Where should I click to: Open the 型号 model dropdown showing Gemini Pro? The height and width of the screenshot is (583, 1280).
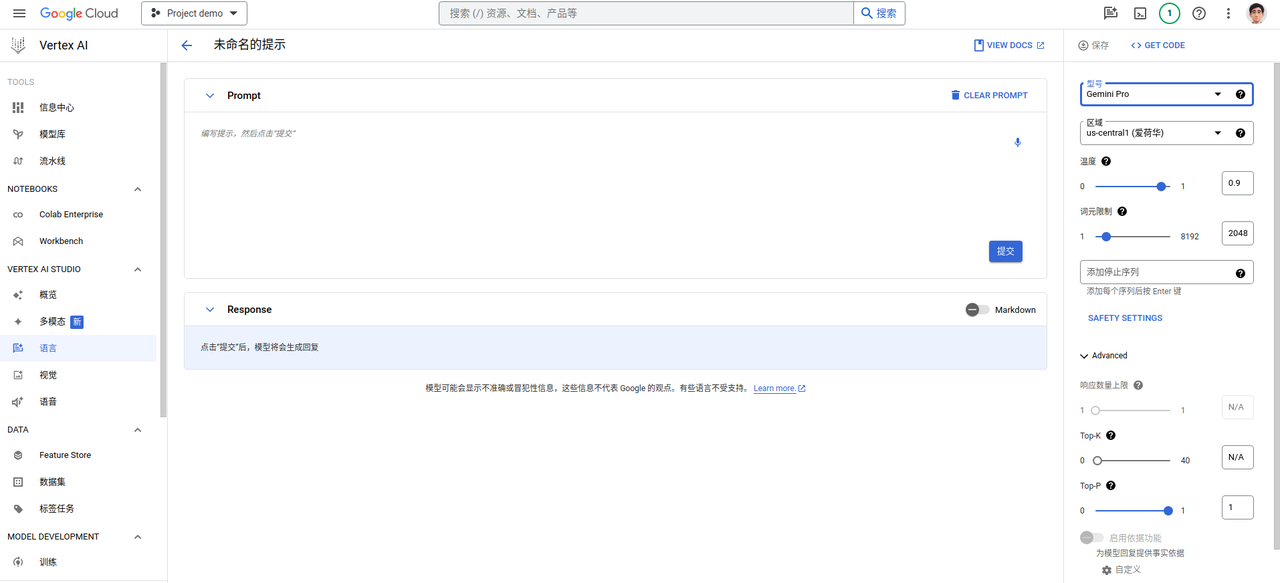coord(1160,93)
